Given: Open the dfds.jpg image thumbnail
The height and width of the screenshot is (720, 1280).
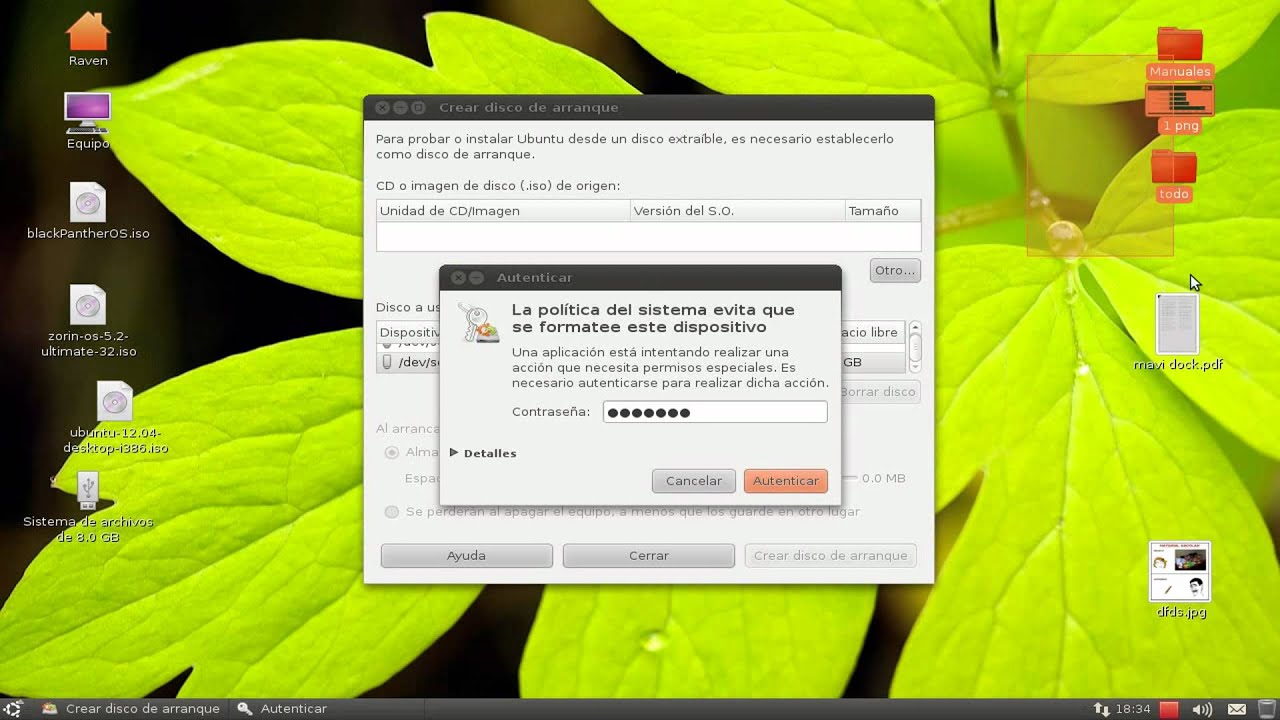Looking at the screenshot, I should click(1180, 571).
